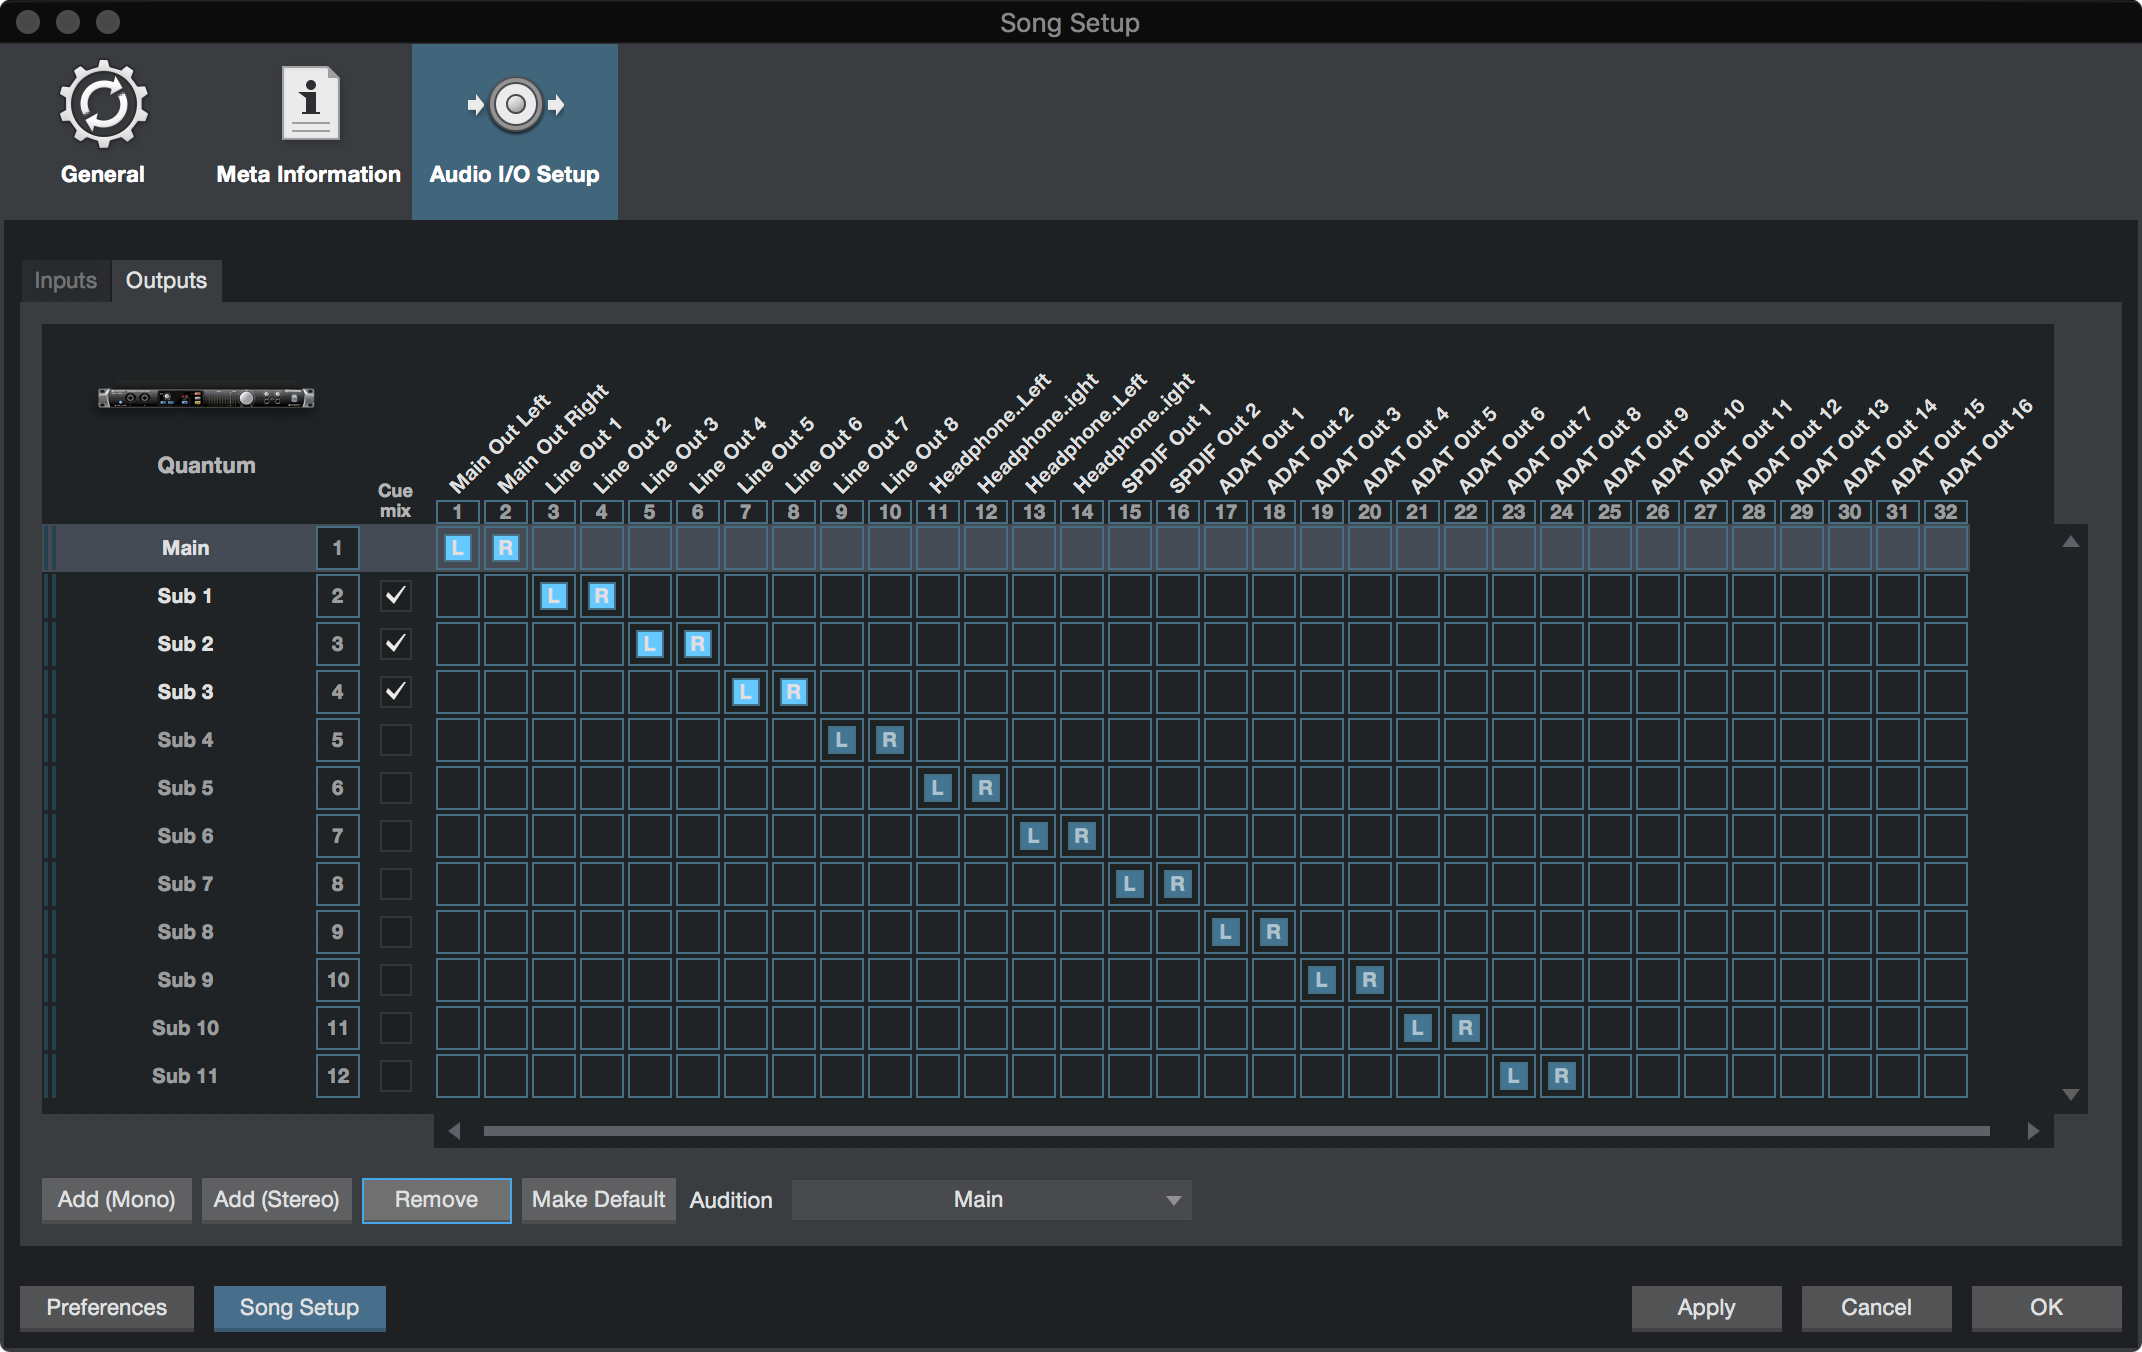
Task: Click the Sub 2 row R routing marker
Action: tap(698, 644)
